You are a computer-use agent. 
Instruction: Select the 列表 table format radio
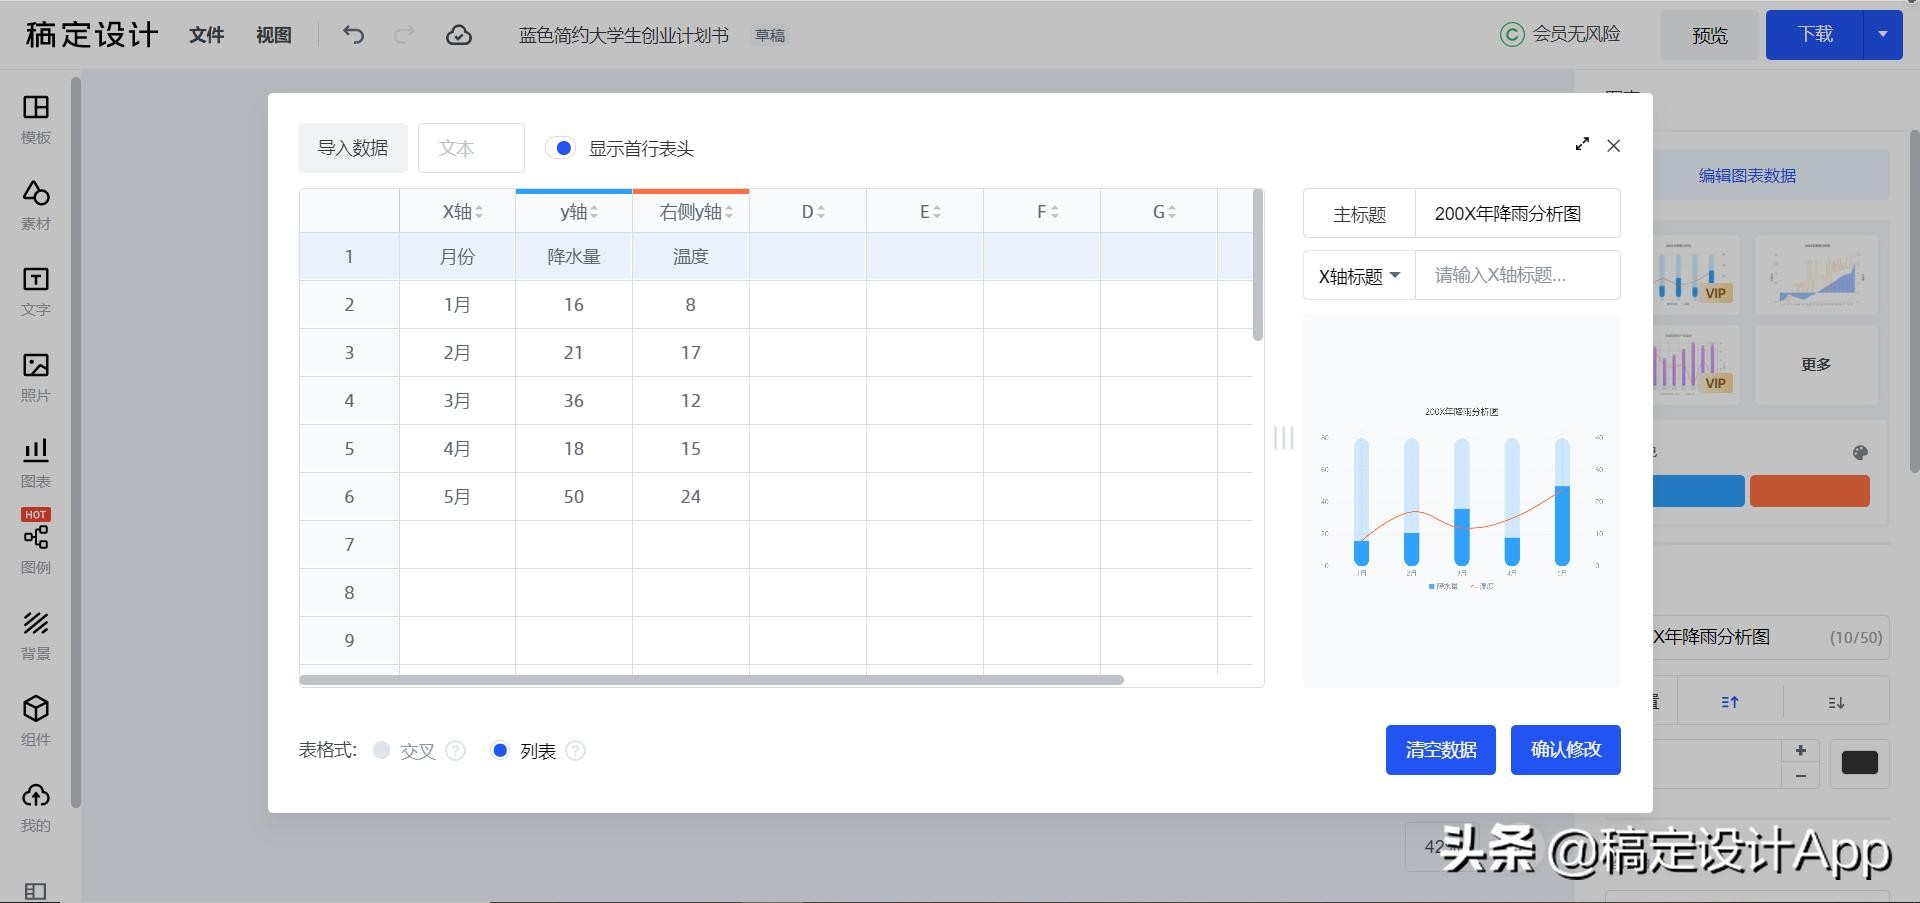[x=500, y=750]
